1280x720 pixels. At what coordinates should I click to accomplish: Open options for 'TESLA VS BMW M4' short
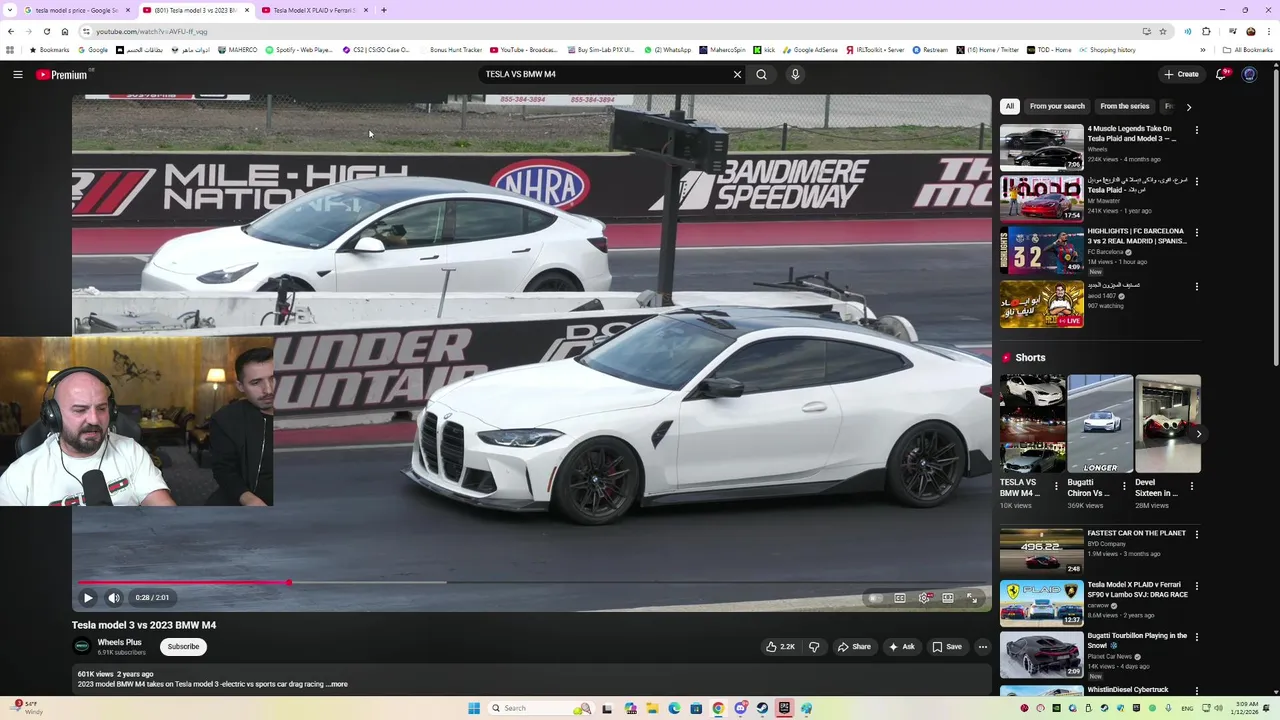pyautogui.click(x=1056, y=487)
